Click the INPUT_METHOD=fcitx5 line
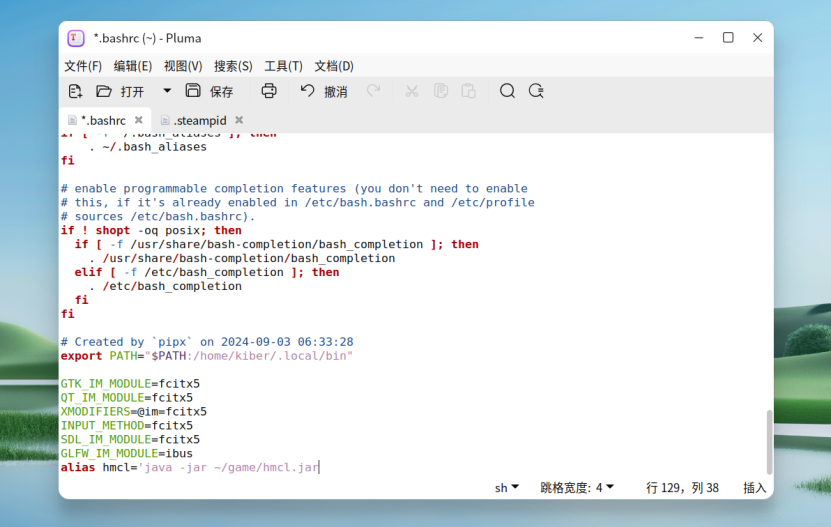 (x=127, y=425)
